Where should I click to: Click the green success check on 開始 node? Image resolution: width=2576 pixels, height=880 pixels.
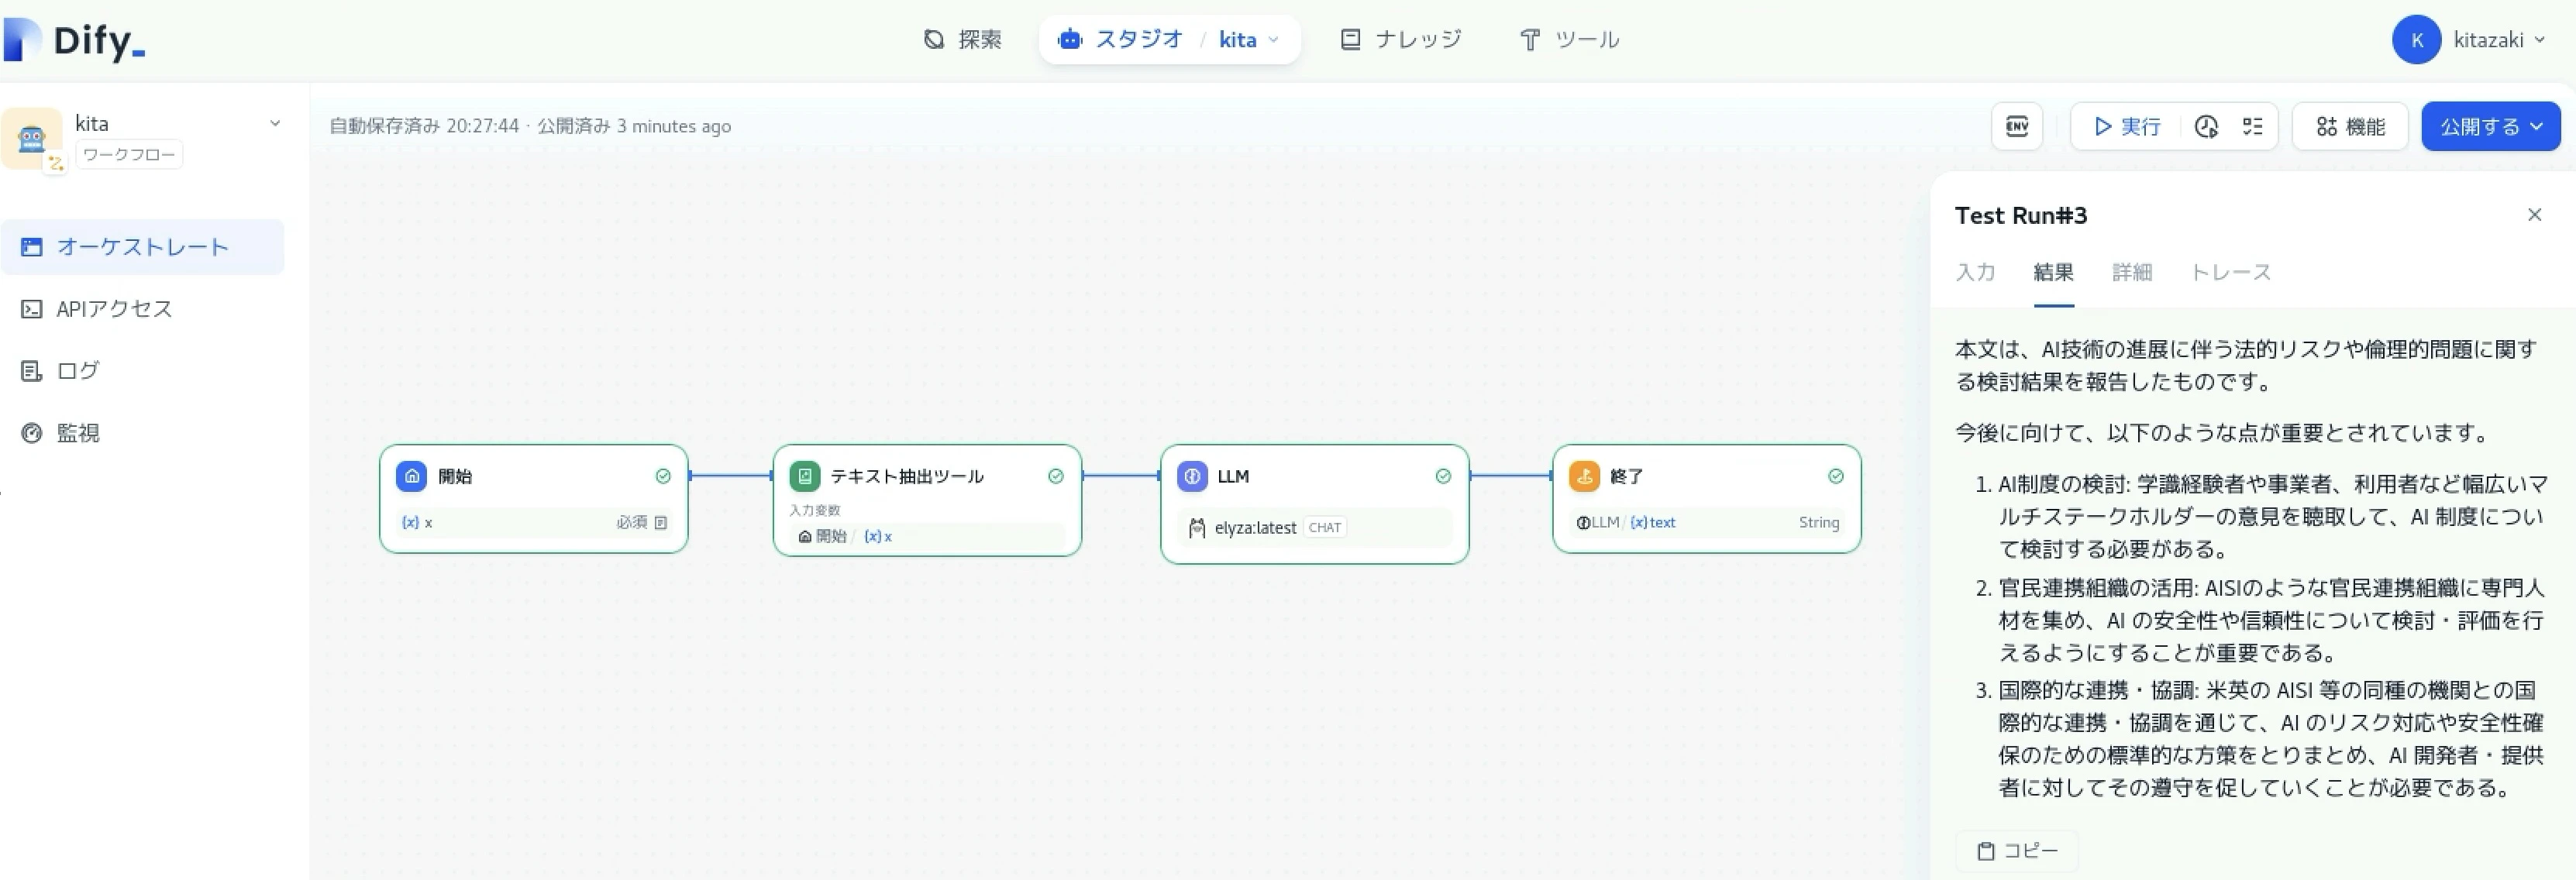coord(663,476)
